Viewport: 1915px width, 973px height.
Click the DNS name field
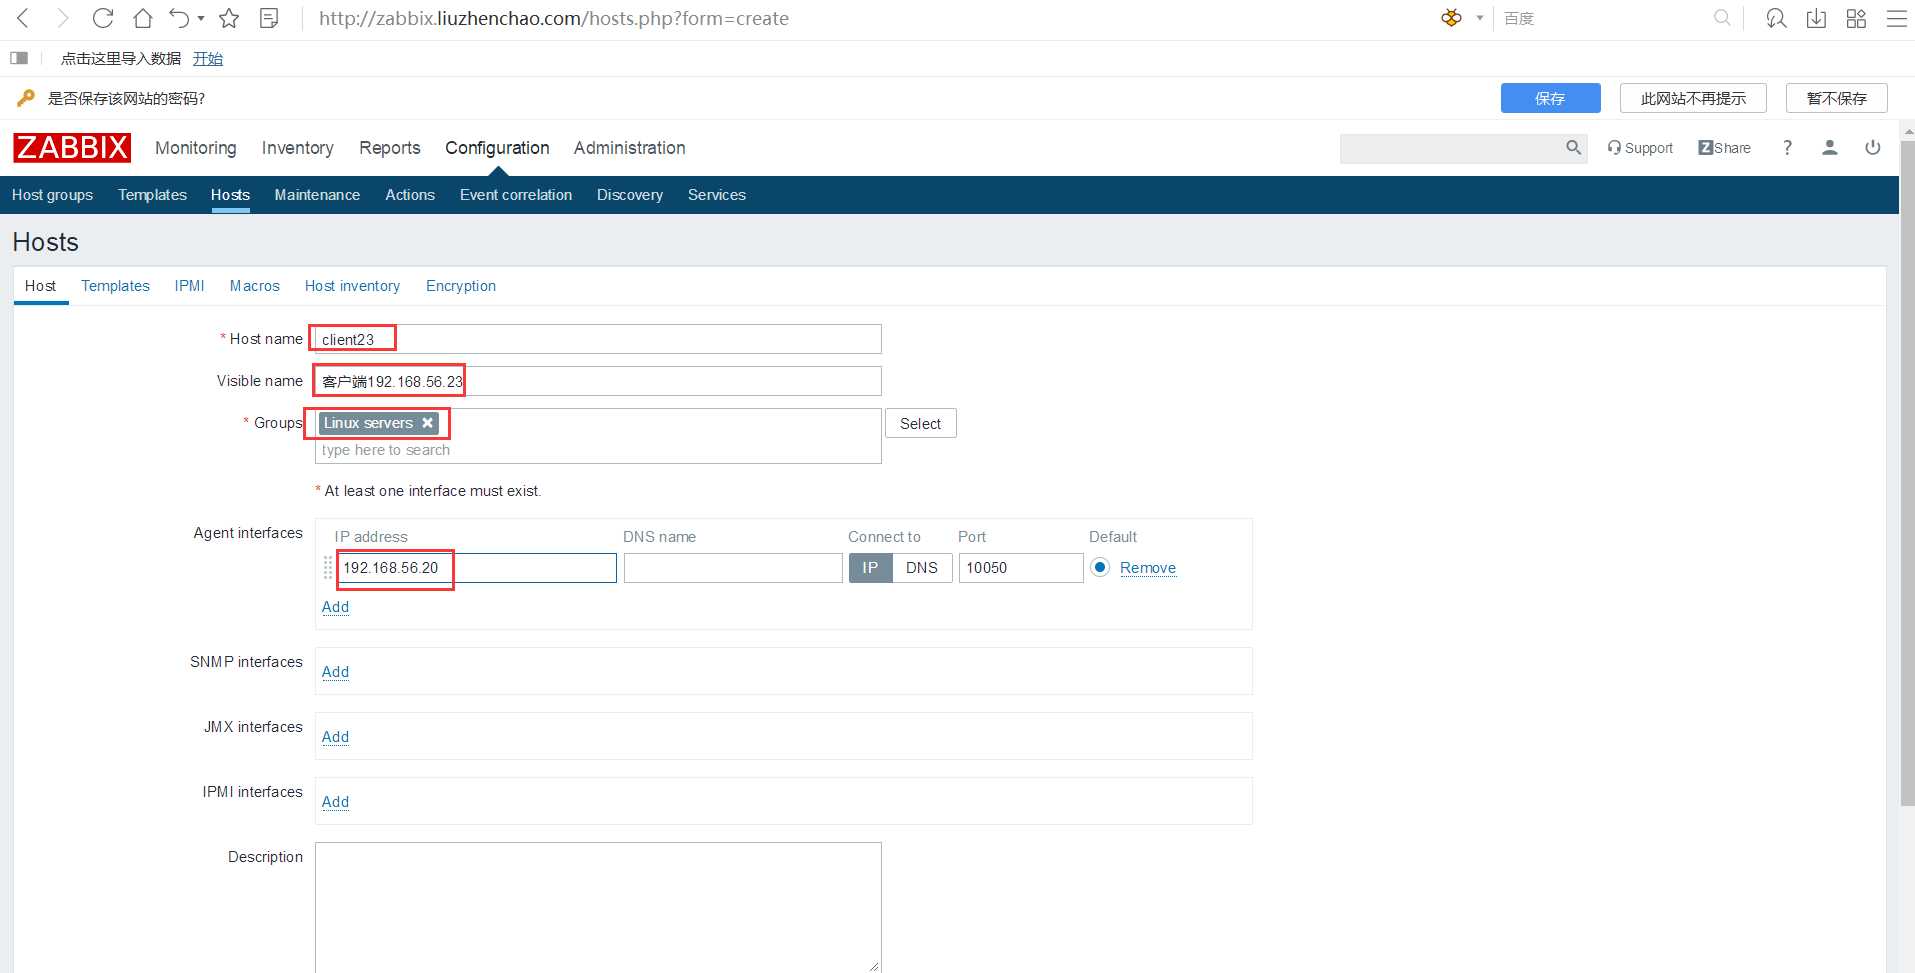[x=733, y=568]
